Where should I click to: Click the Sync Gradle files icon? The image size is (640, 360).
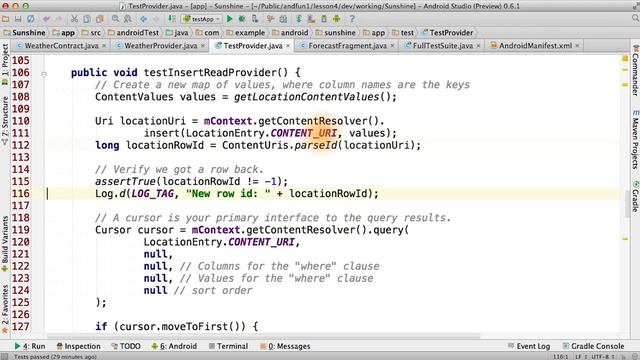(299, 19)
